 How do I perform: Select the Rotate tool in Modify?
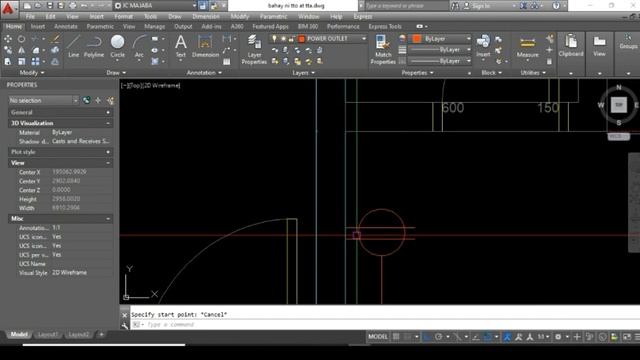[21, 39]
